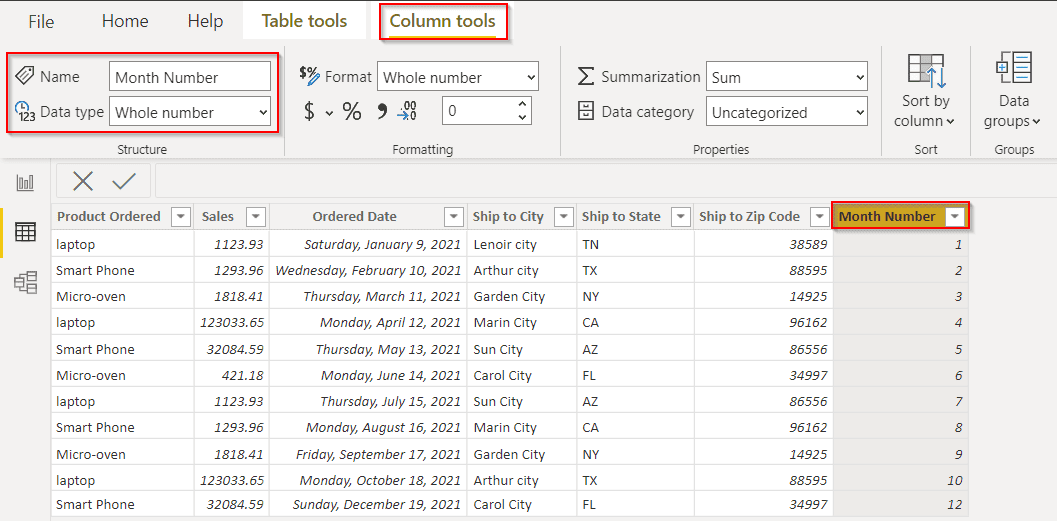Open the Month Number column filter dropdown

coord(955,216)
